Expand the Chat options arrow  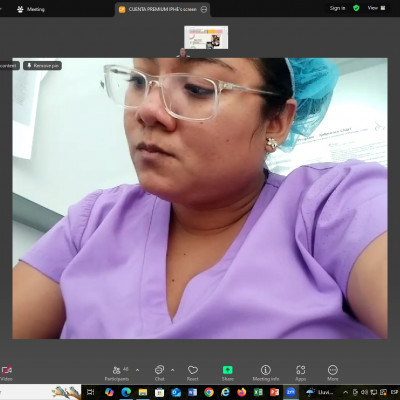(x=173, y=370)
